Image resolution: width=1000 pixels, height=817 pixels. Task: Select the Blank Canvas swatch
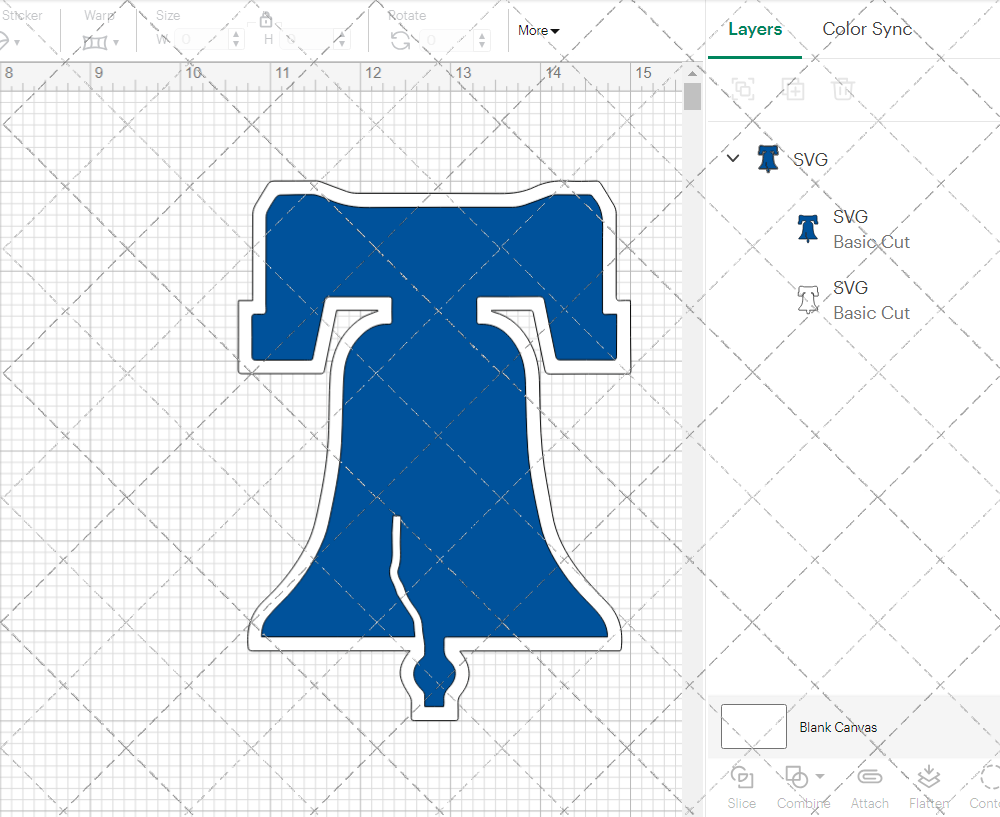pyautogui.click(x=754, y=726)
